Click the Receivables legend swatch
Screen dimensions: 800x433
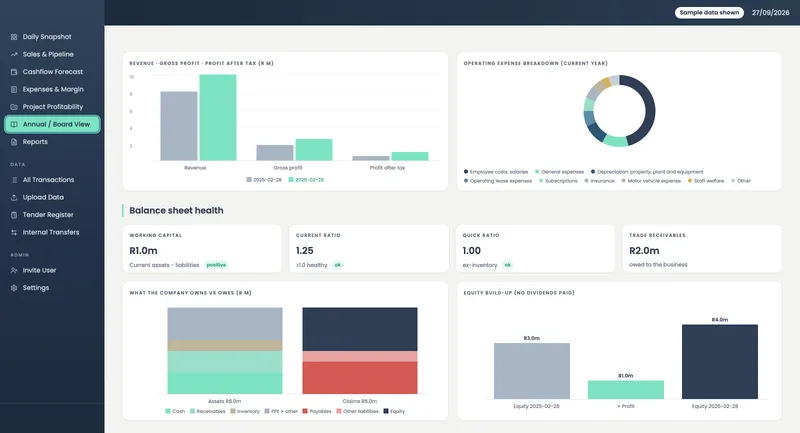pyautogui.click(x=192, y=411)
